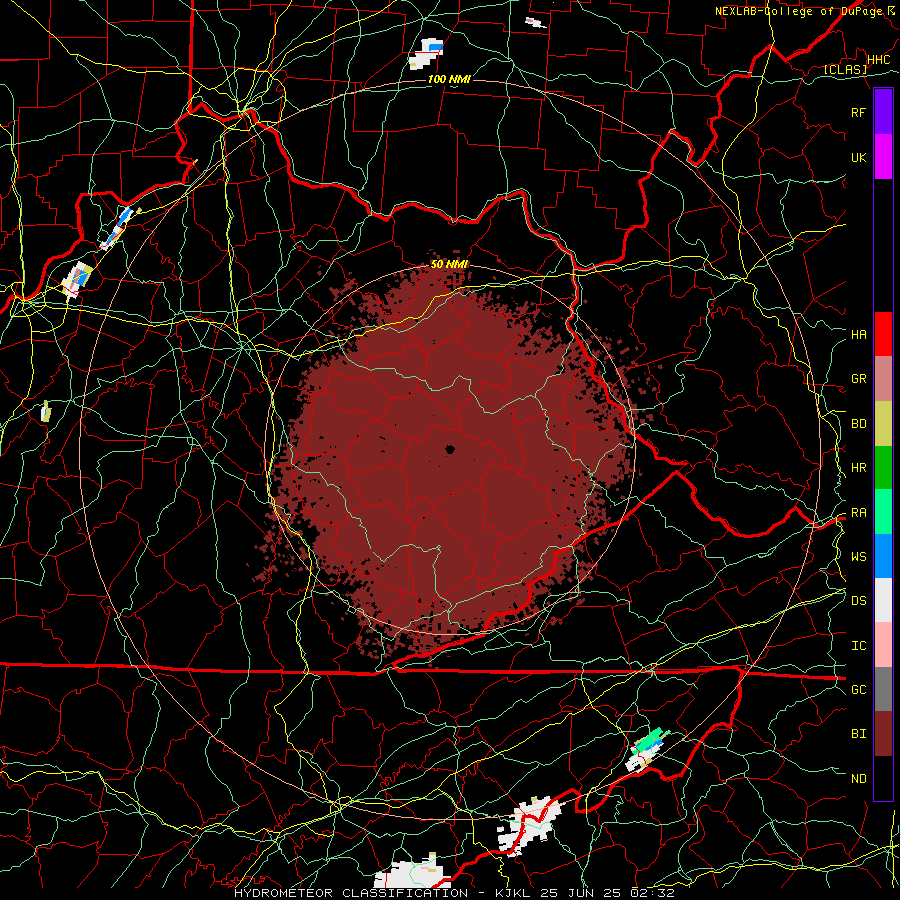Click the red HA legend color swatch
Image resolution: width=900 pixels, height=900 pixels.
pos(883,334)
